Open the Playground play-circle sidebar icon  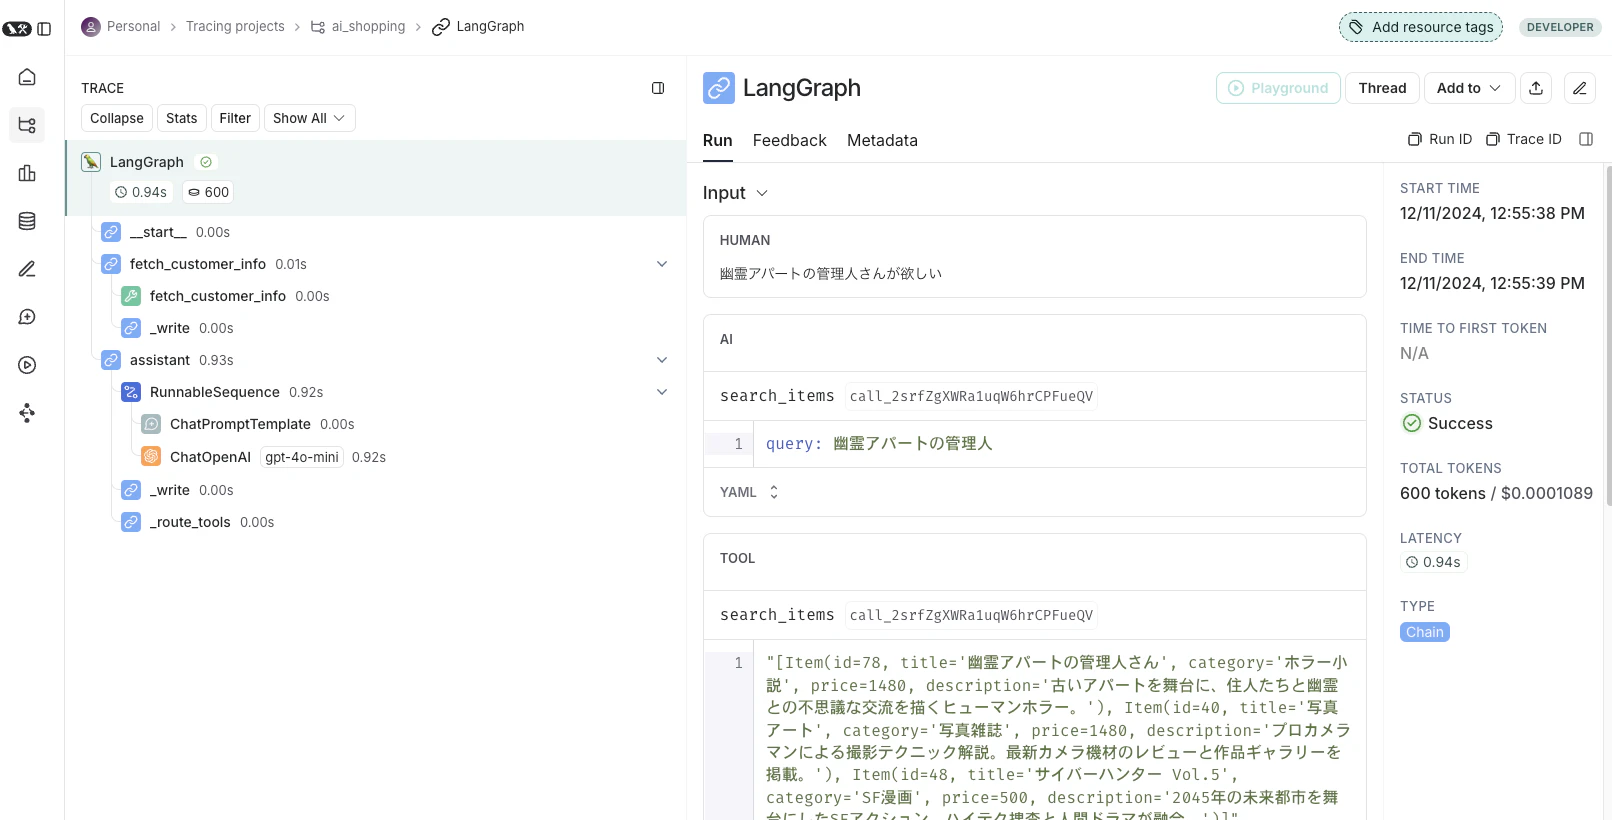(27, 365)
